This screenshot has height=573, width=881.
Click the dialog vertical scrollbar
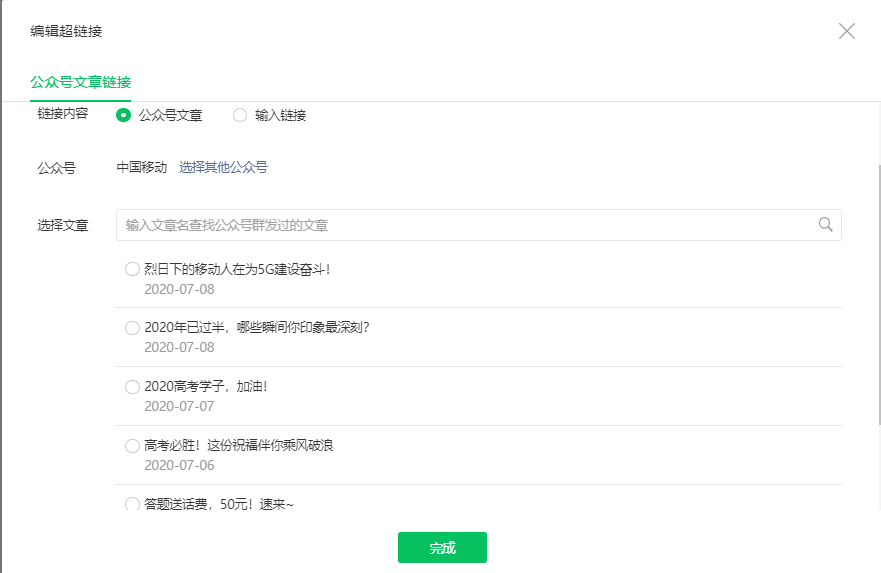[879, 294]
